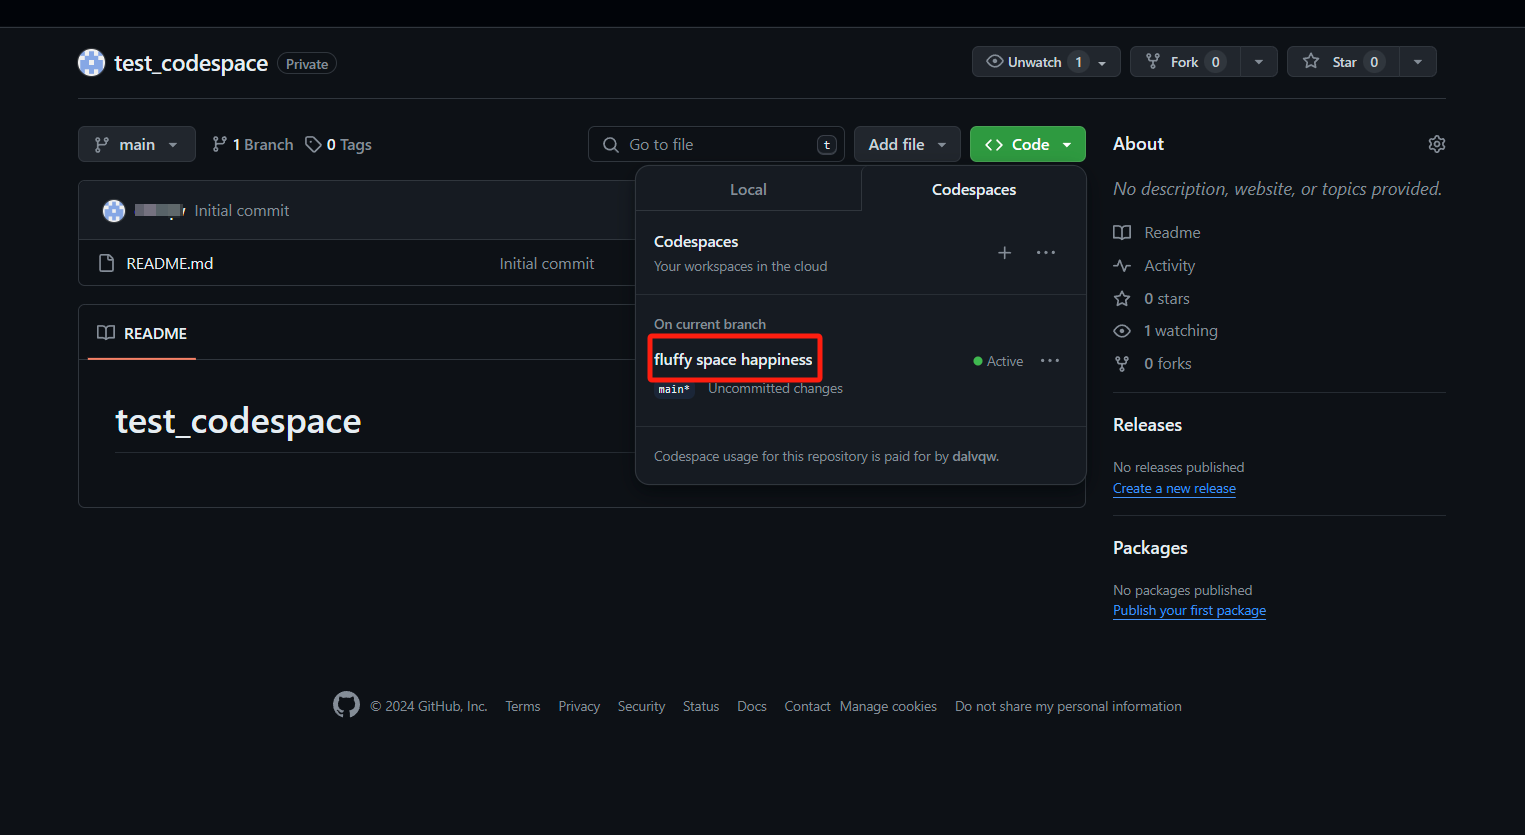Click the Activity pulse icon in the sidebar

[x=1122, y=265]
